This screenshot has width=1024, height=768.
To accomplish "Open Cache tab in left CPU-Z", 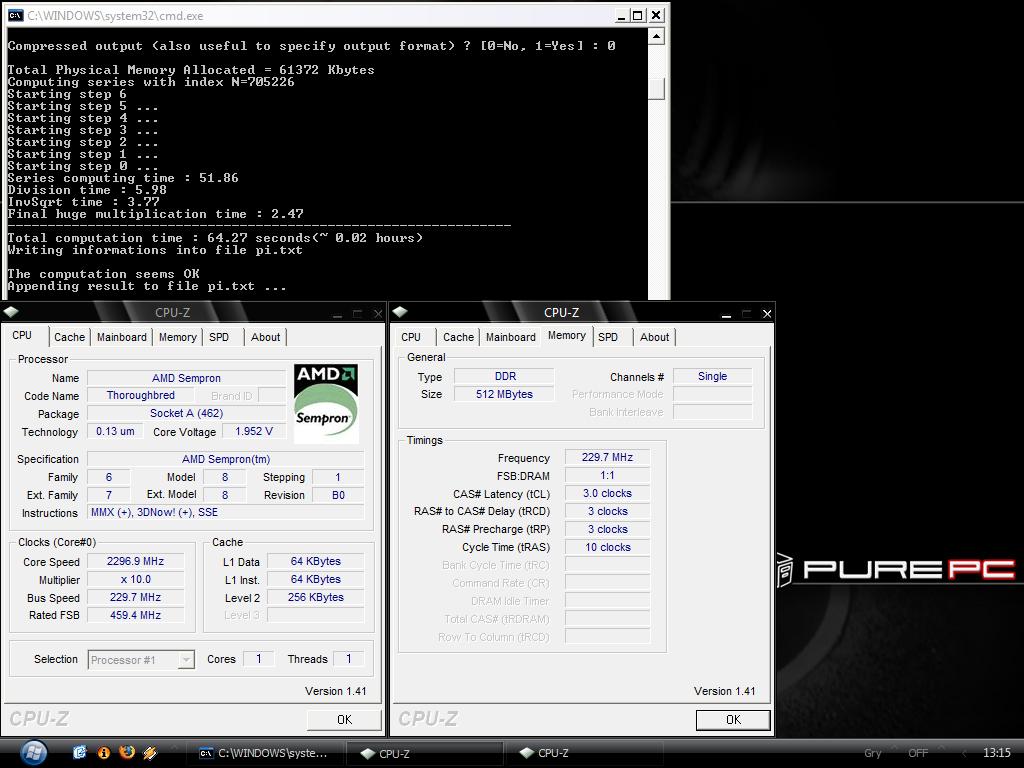I will pos(69,337).
